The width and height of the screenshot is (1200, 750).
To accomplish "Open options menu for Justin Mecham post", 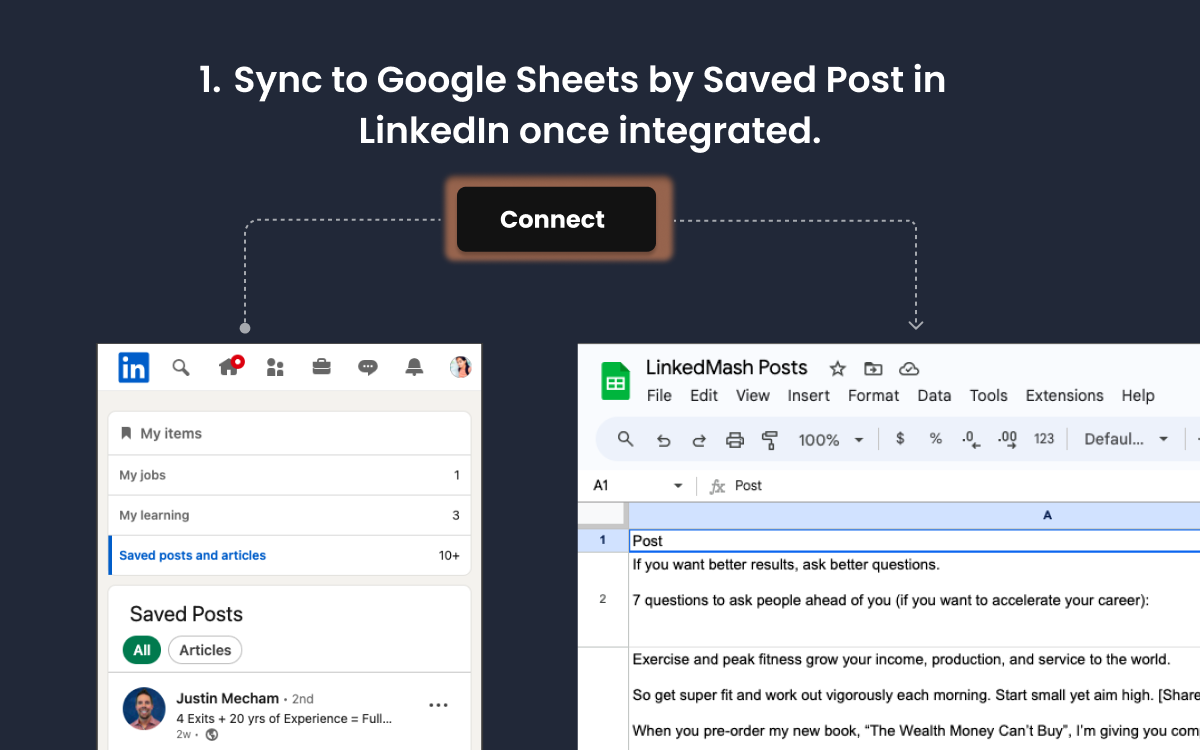I will [438, 705].
